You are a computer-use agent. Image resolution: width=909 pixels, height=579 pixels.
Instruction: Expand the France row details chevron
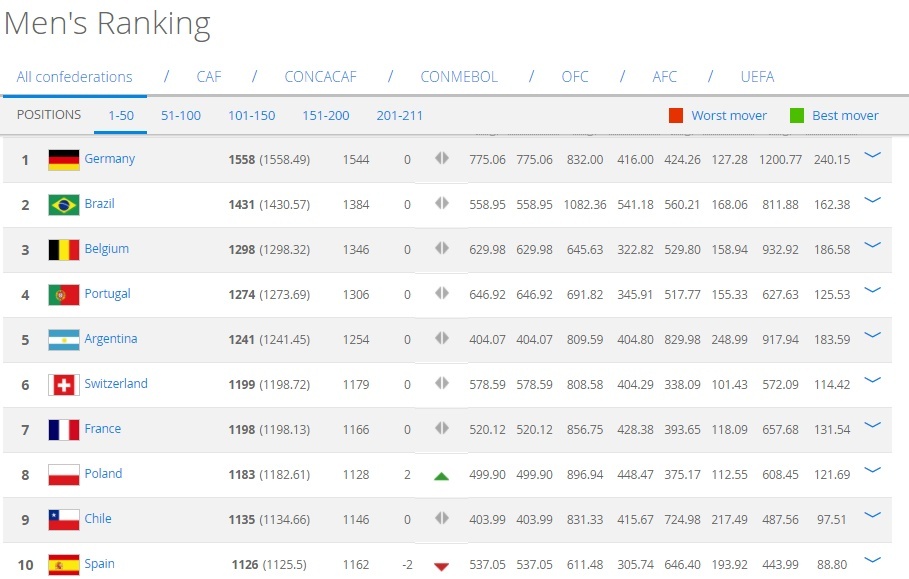click(x=872, y=425)
